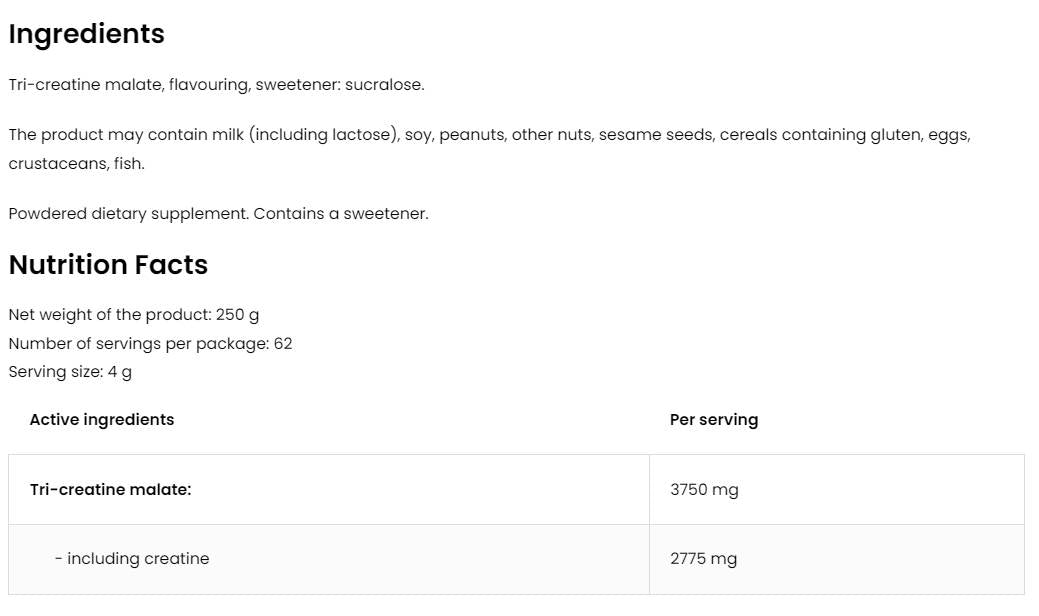1039x616 pixels.
Task: Click the 'Number of servings per package: 62' line
Action: [x=150, y=344]
